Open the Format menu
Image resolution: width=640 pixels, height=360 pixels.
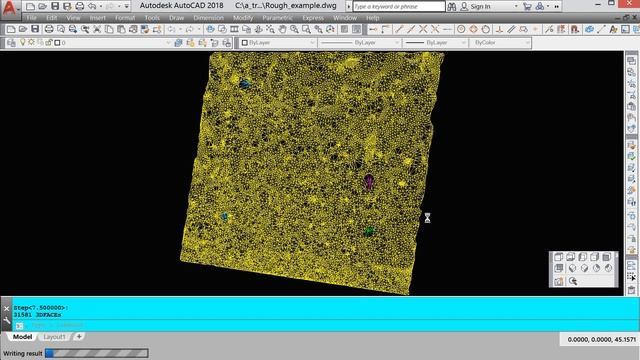pyautogui.click(x=125, y=18)
